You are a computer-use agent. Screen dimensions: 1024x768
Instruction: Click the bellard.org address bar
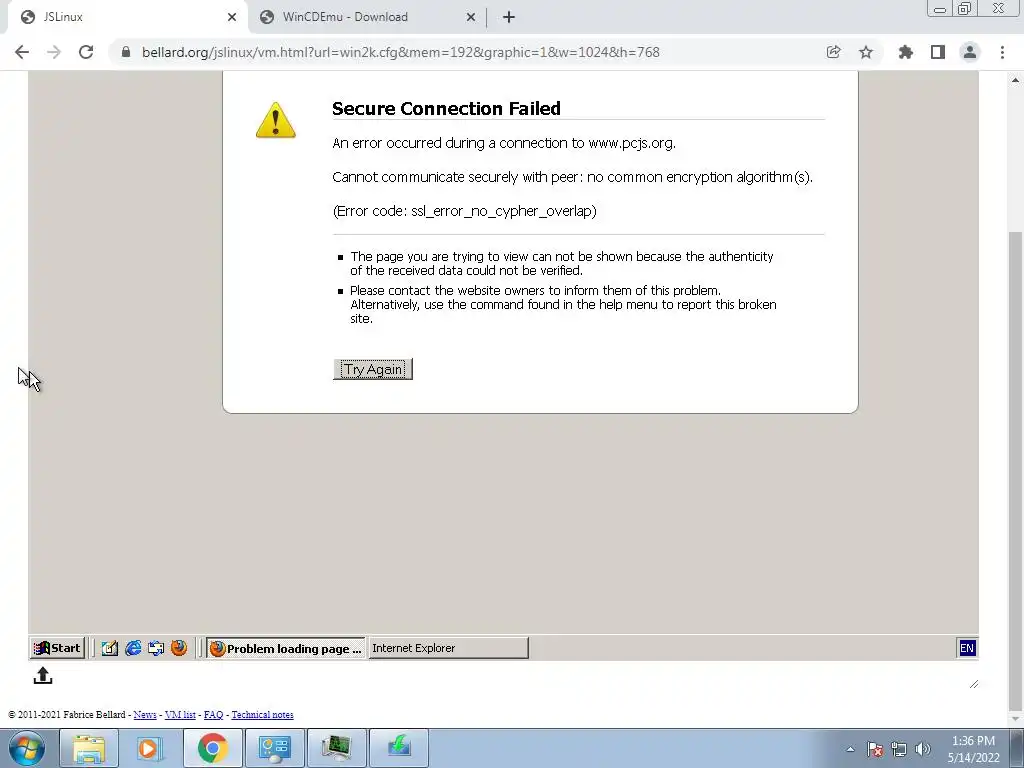coord(400,52)
